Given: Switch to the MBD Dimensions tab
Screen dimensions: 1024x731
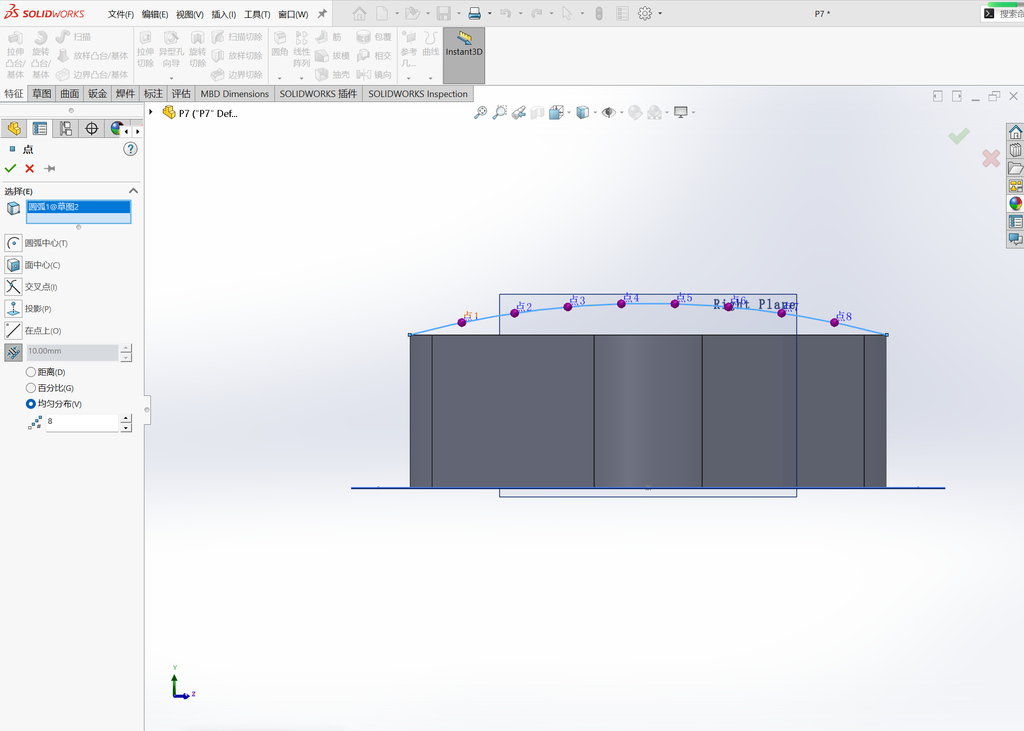Looking at the screenshot, I should [x=234, y=94].
